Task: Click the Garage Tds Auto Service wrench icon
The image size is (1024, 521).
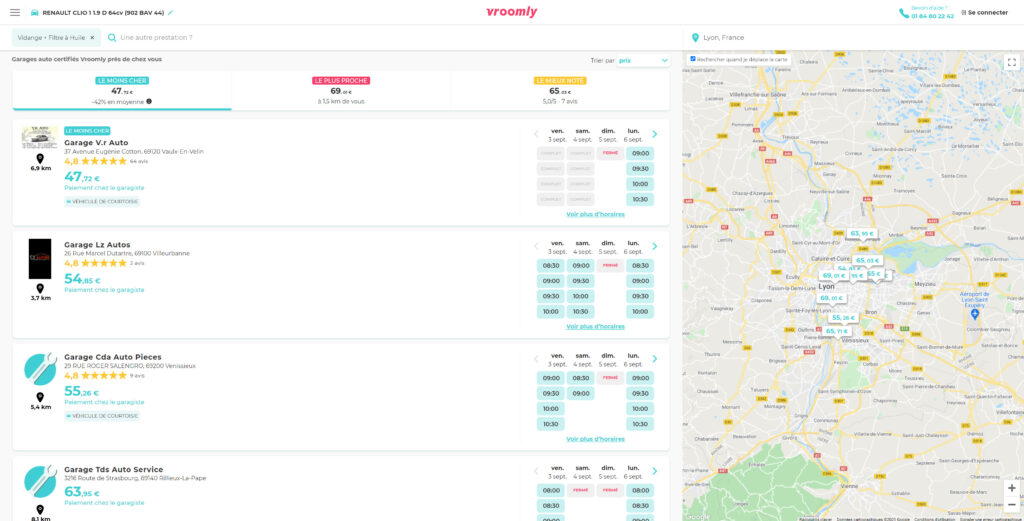Action: tap(40, 482)
